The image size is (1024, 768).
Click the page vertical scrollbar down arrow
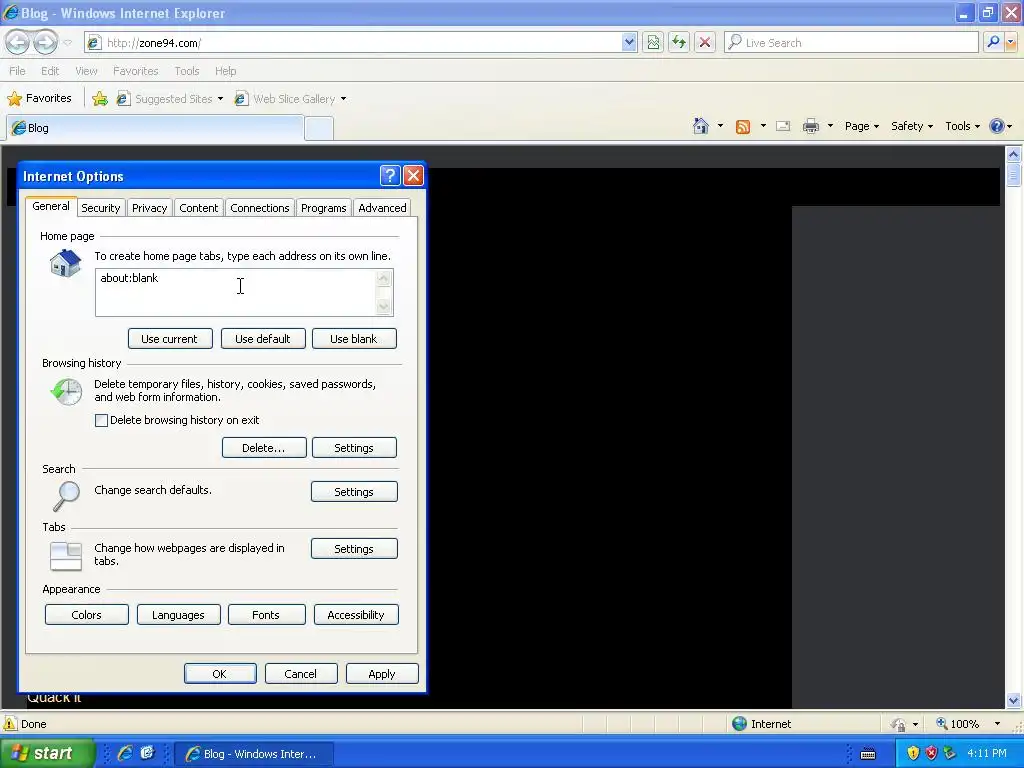pyautogui.click(x=1014, y=701)
